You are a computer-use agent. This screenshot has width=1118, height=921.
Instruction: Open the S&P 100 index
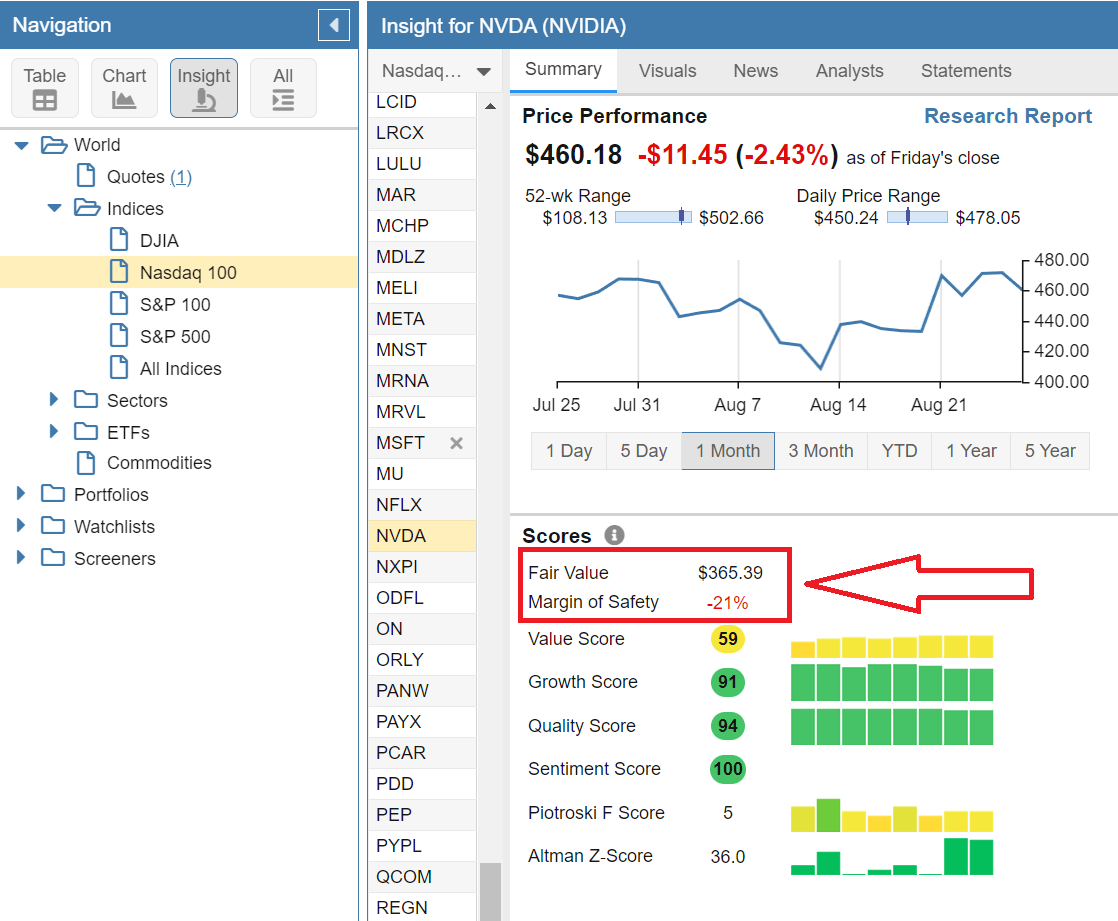175,305
